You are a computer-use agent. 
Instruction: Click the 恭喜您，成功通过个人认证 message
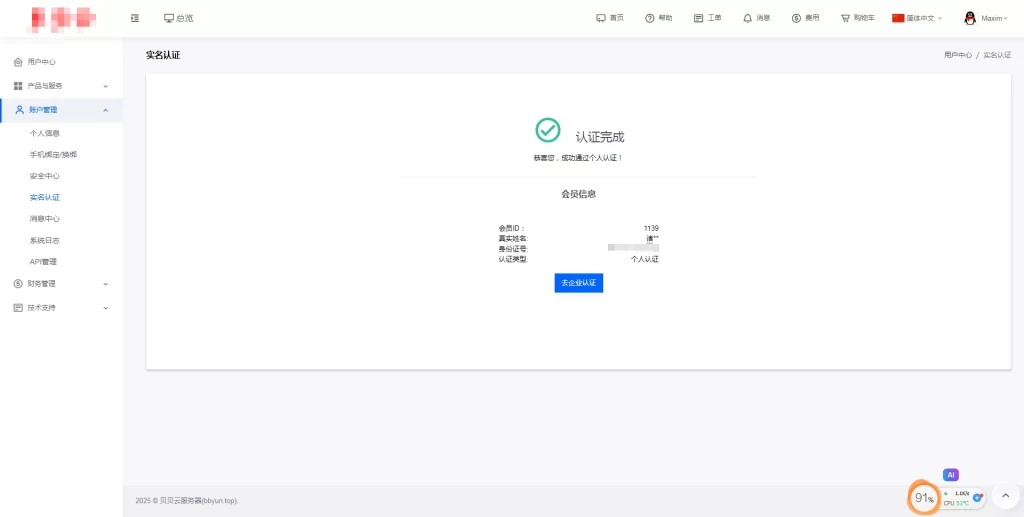click(579, 158)
